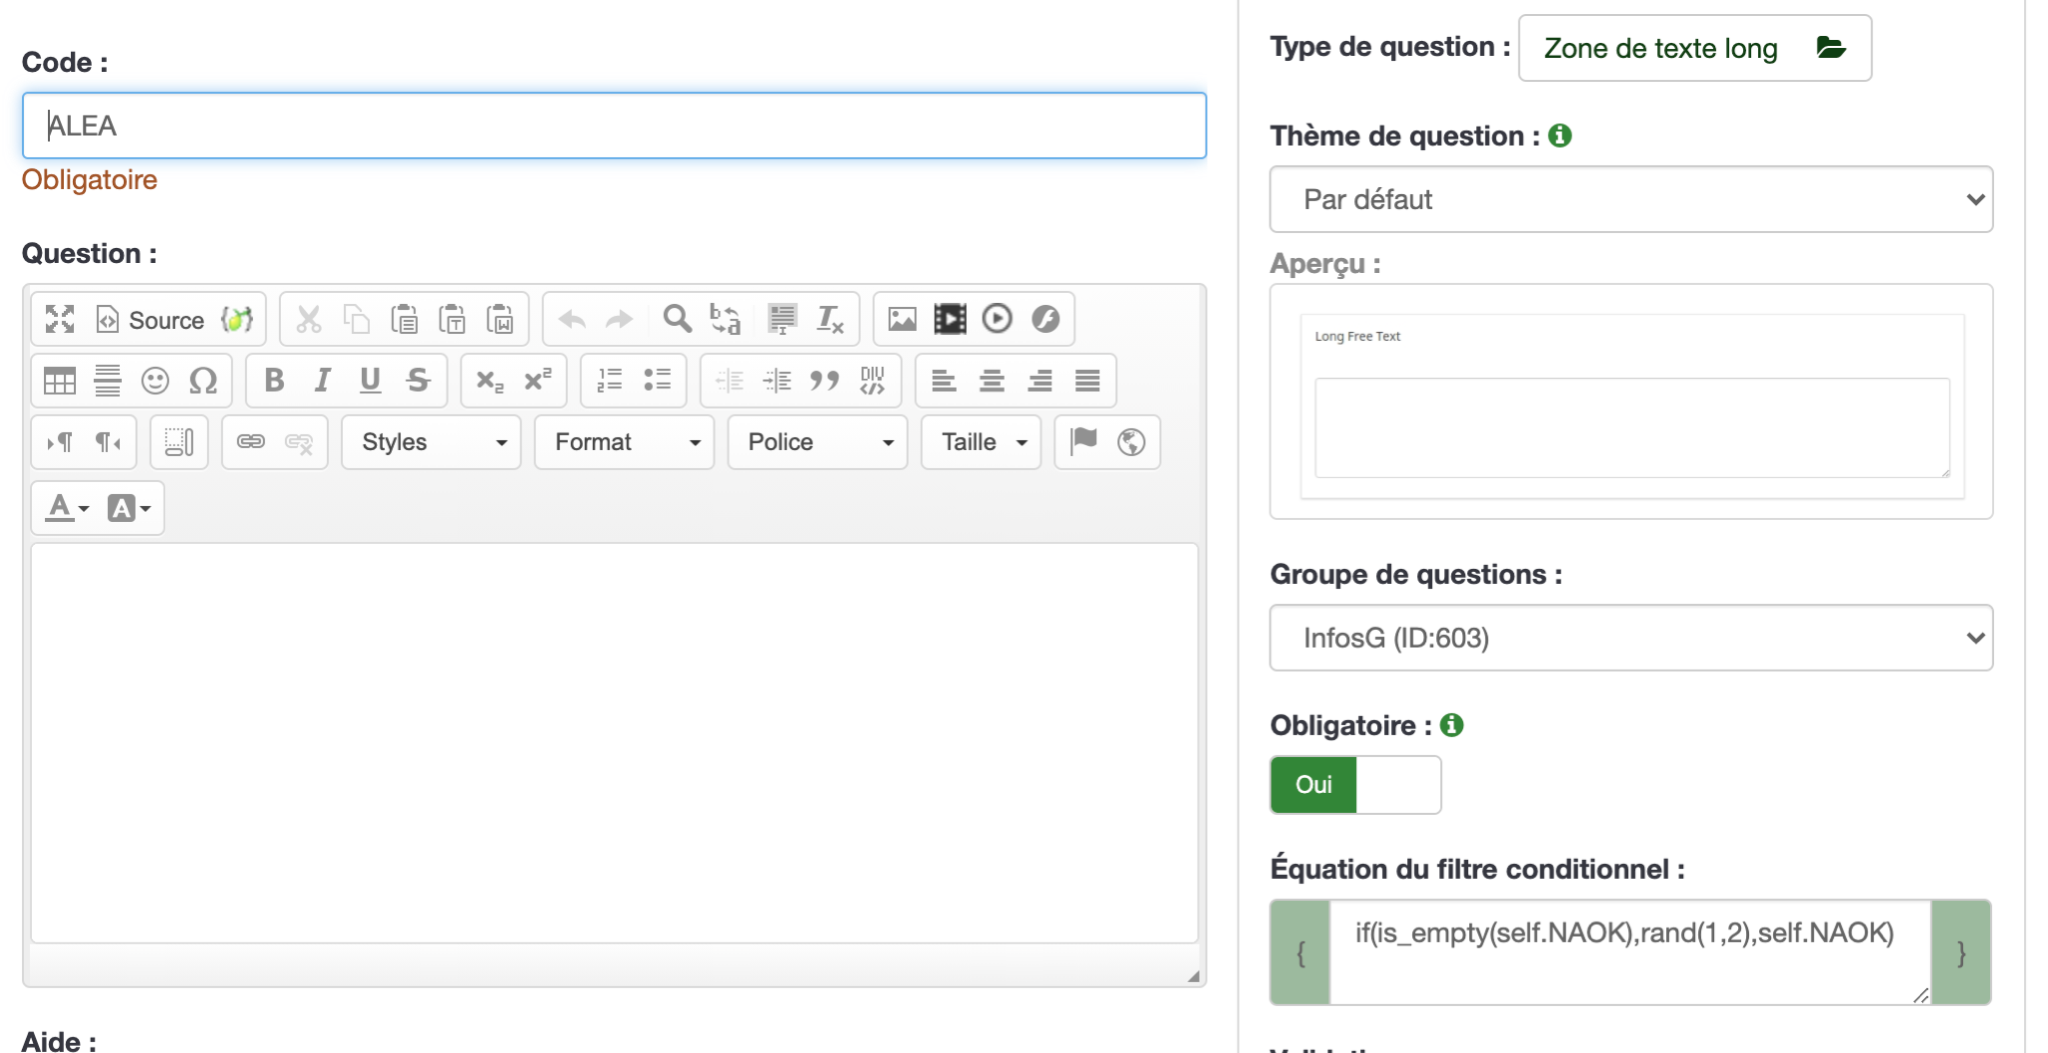Open the Thème de question dropdown
Viewport: 2048px width, 1053px height.
click(x=1630, y=200)
